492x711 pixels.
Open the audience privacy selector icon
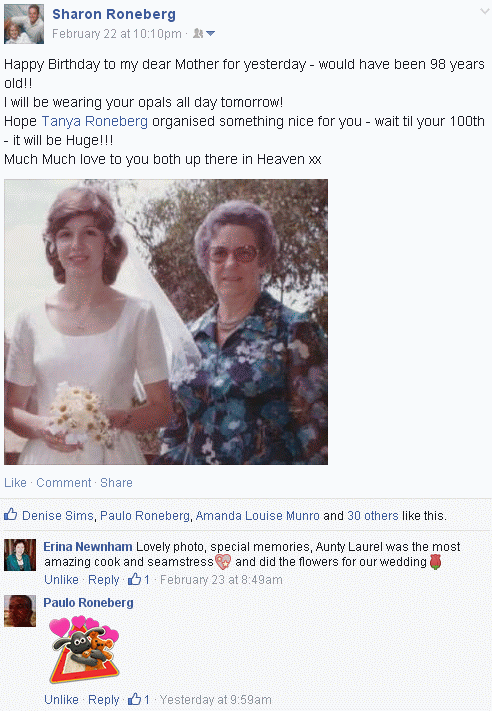204,34
